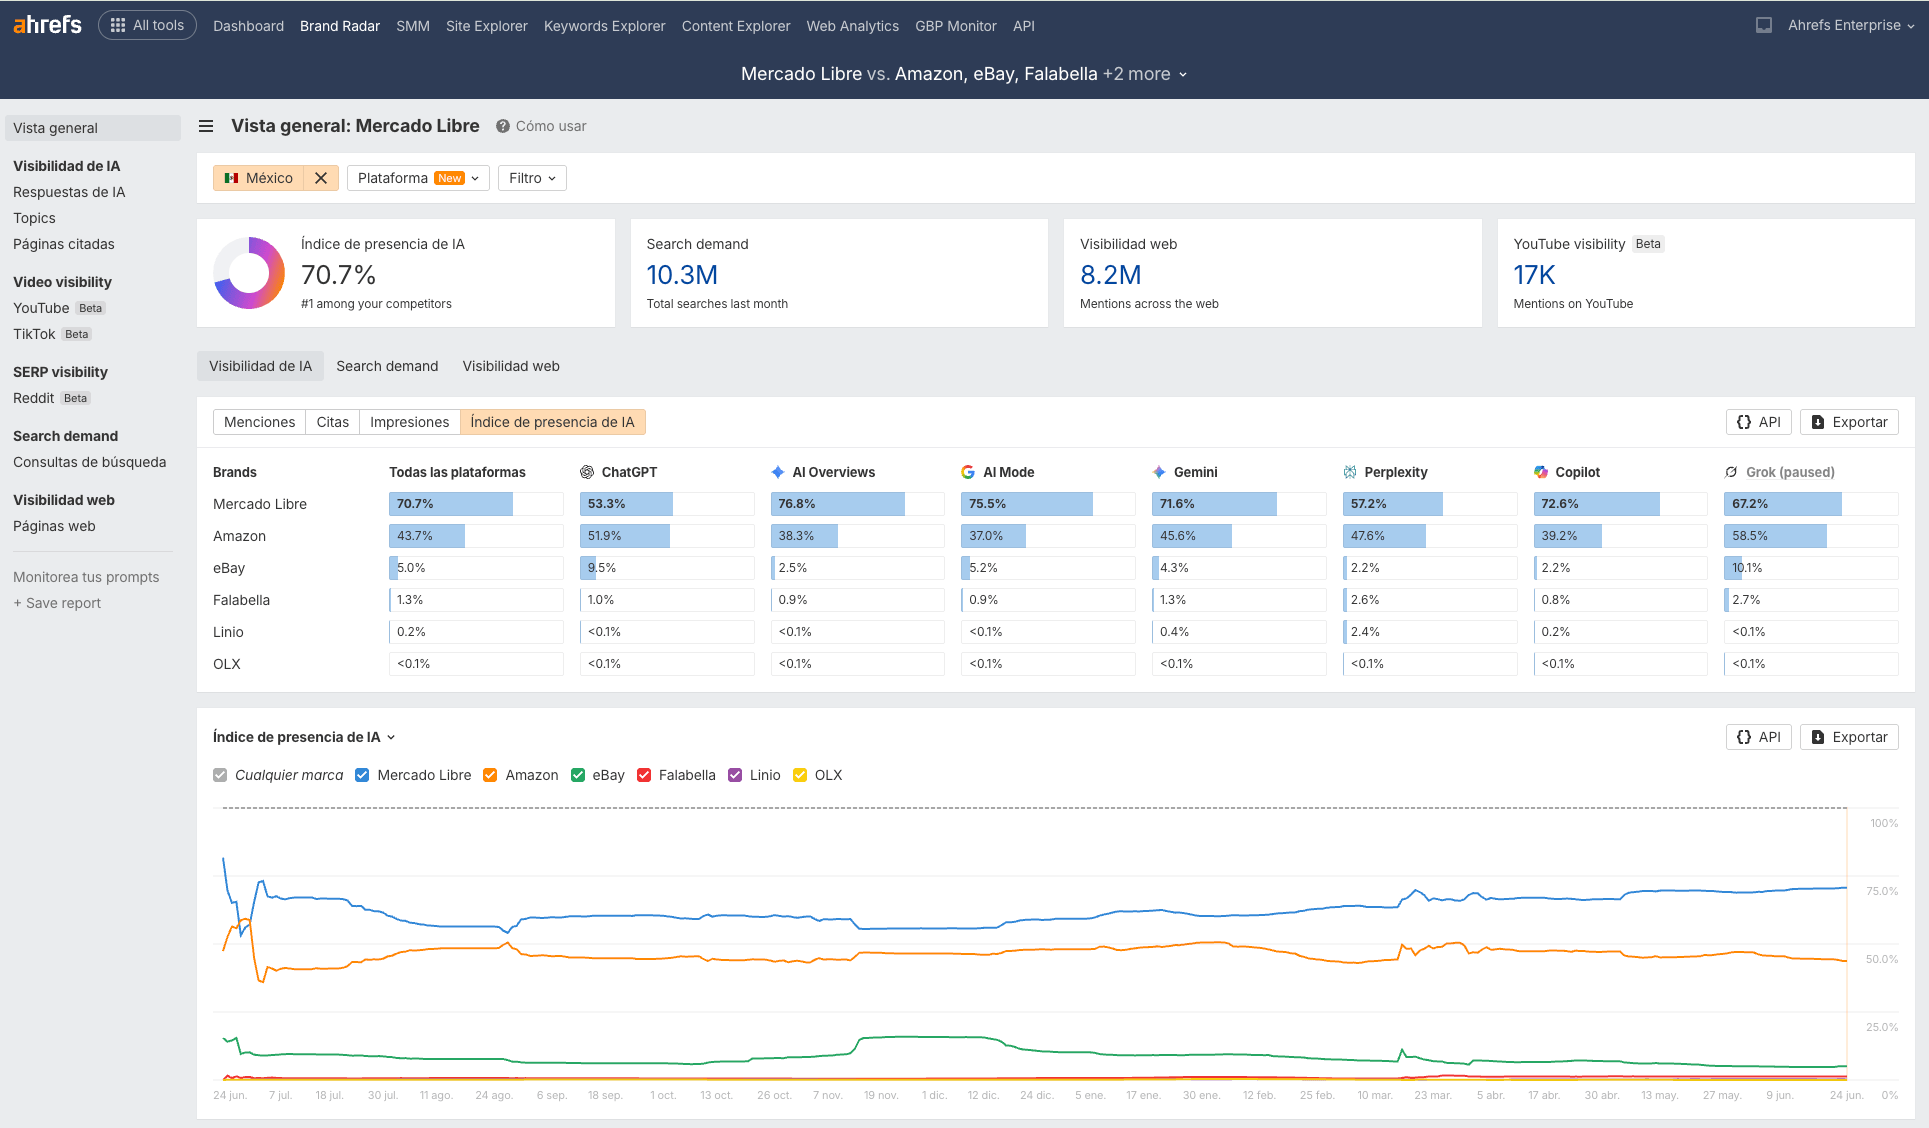Open Consultas de búsqueda in sidebar
The image size is (1929, 1128).
pyautogui.click(x=90, y=462)
